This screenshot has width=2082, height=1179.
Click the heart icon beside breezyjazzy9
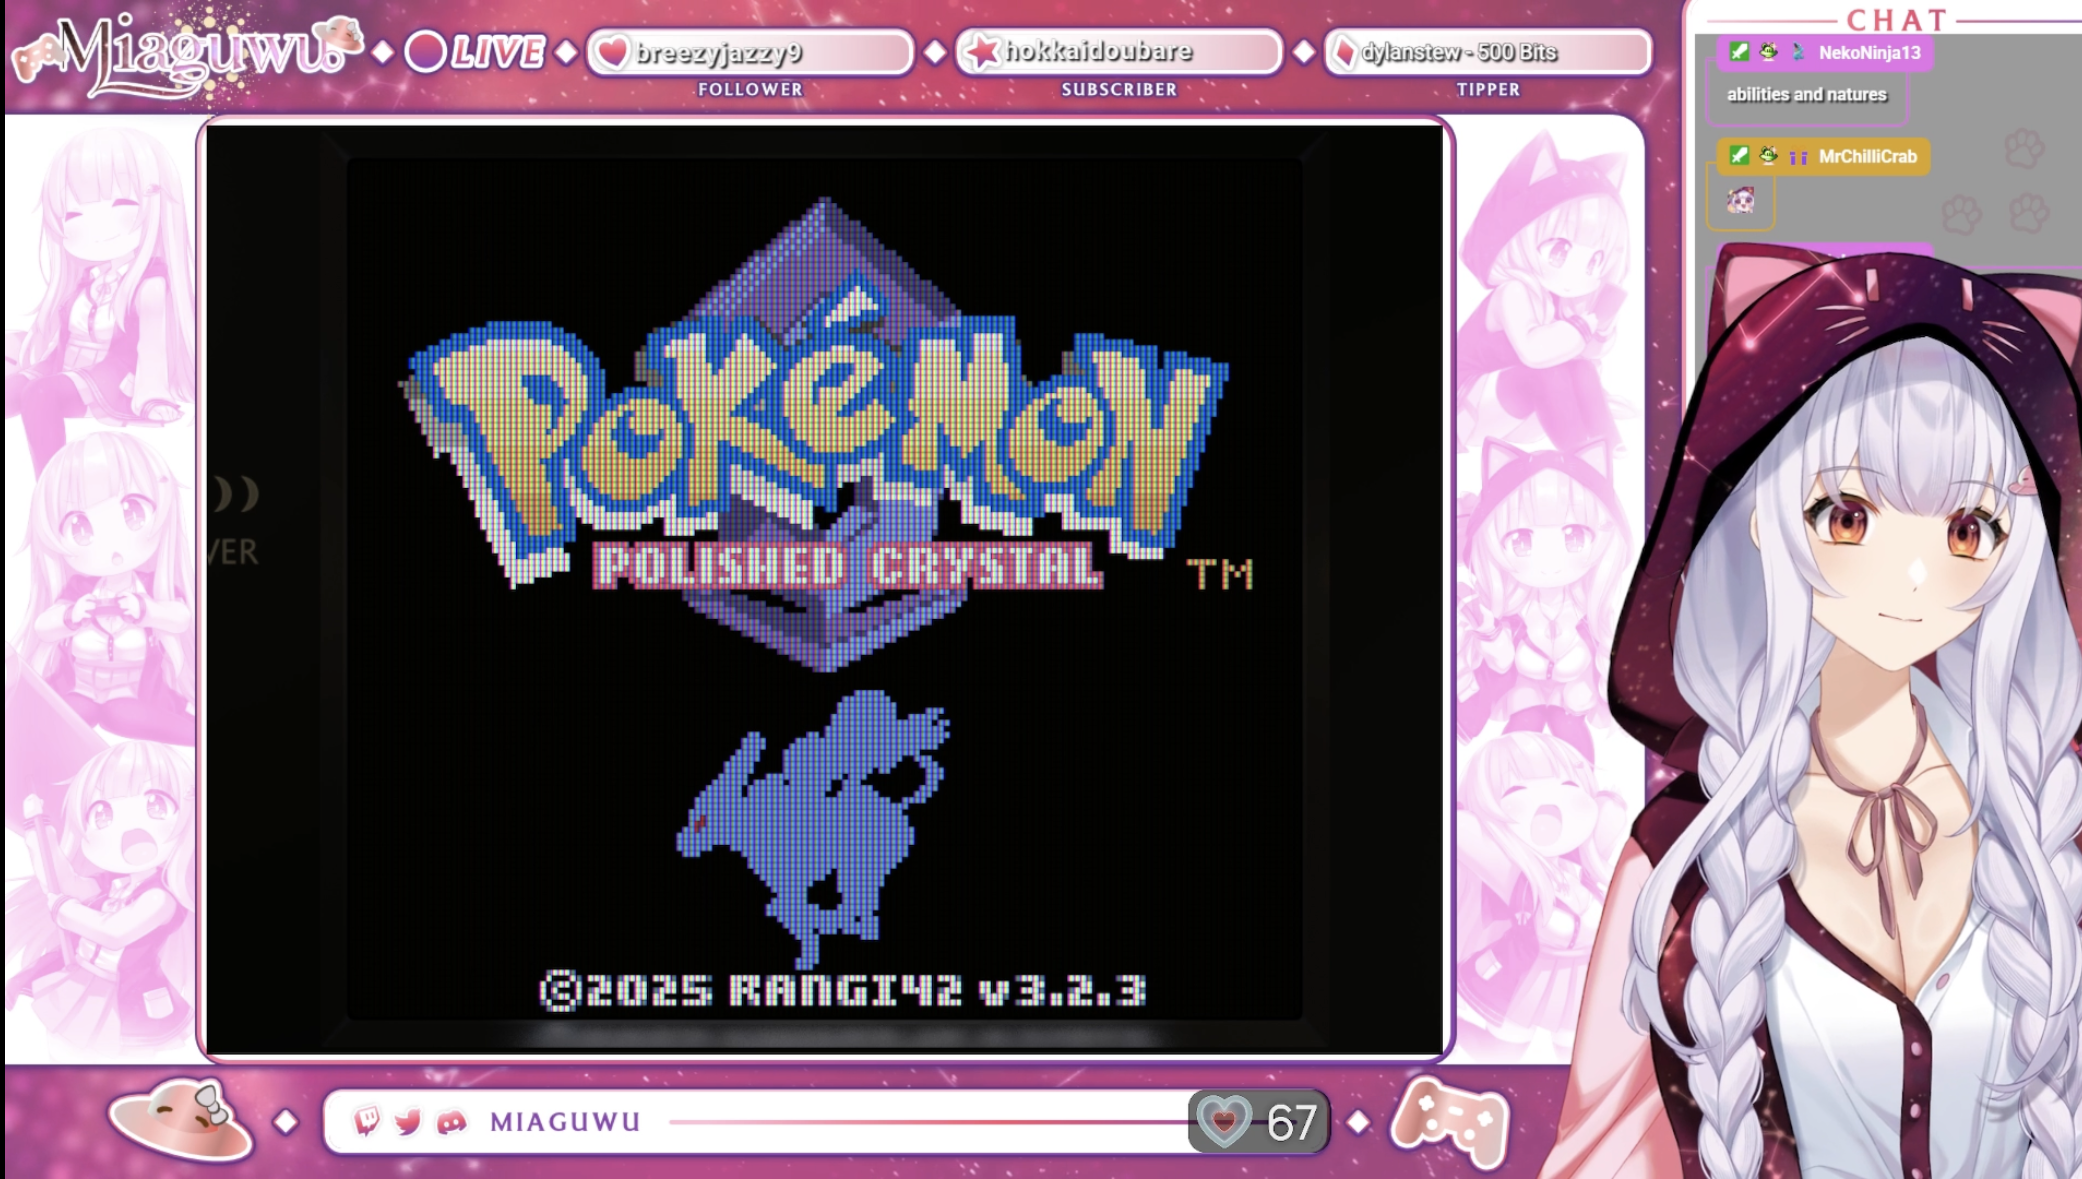pos(613,52)
